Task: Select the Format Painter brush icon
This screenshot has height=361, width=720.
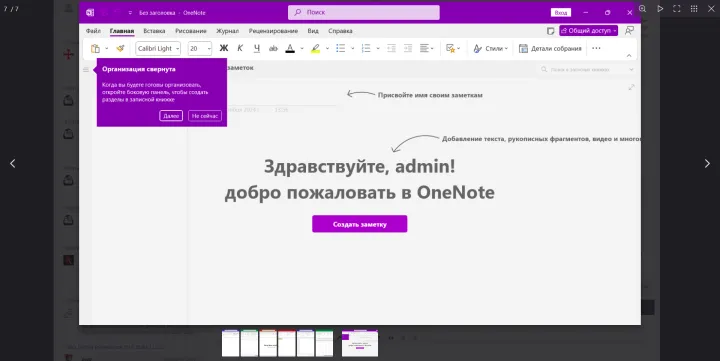Action: click(120, 48)
